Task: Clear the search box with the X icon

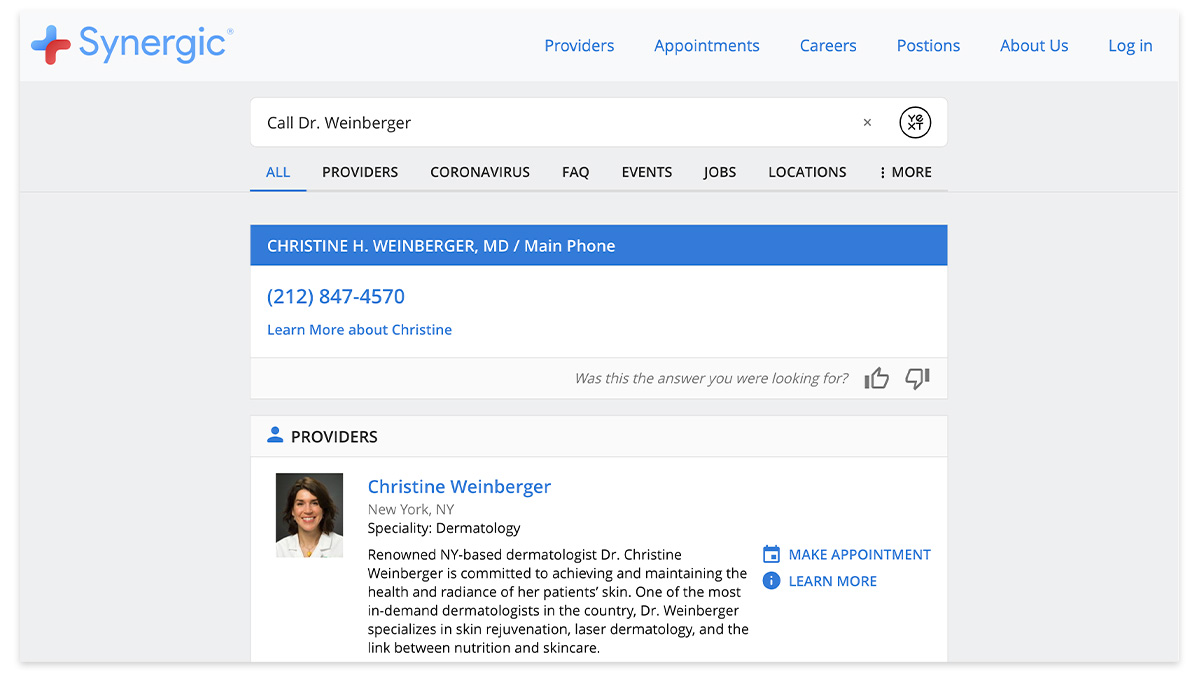Action: [x=867, y=123]
